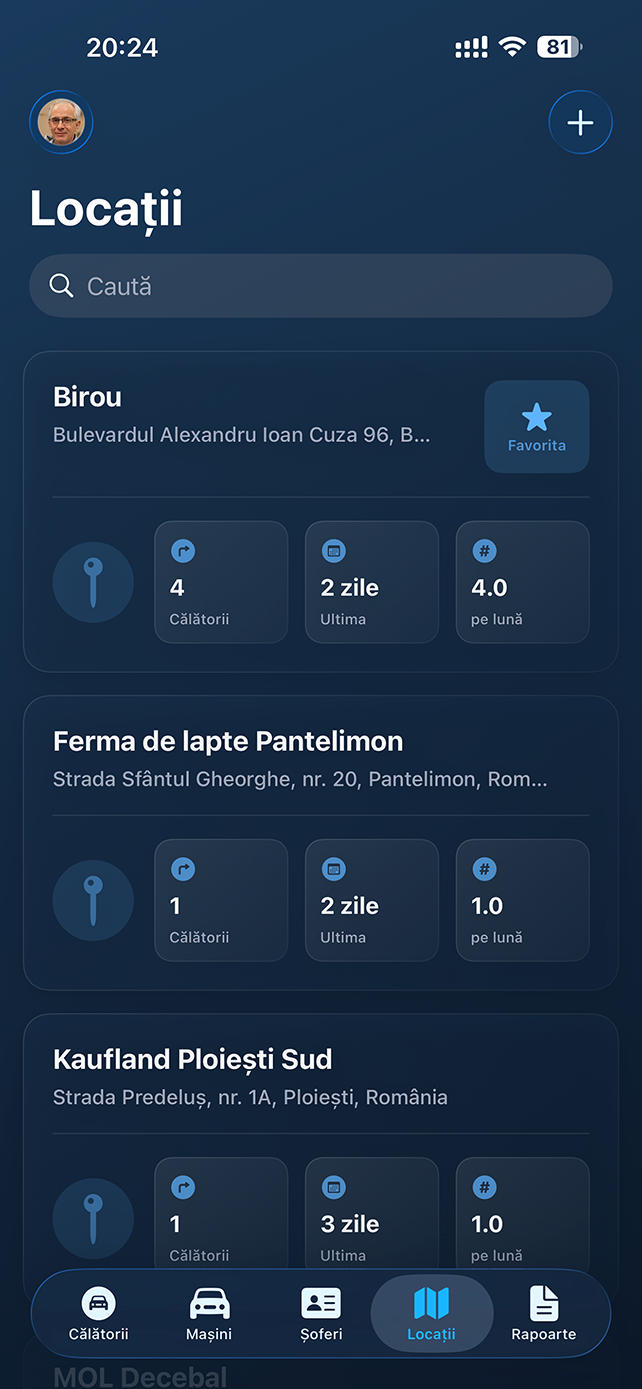Screen dimensions: 642x1389
Task: Toggle the Favorita star on Birou
Action: (536, 427)
